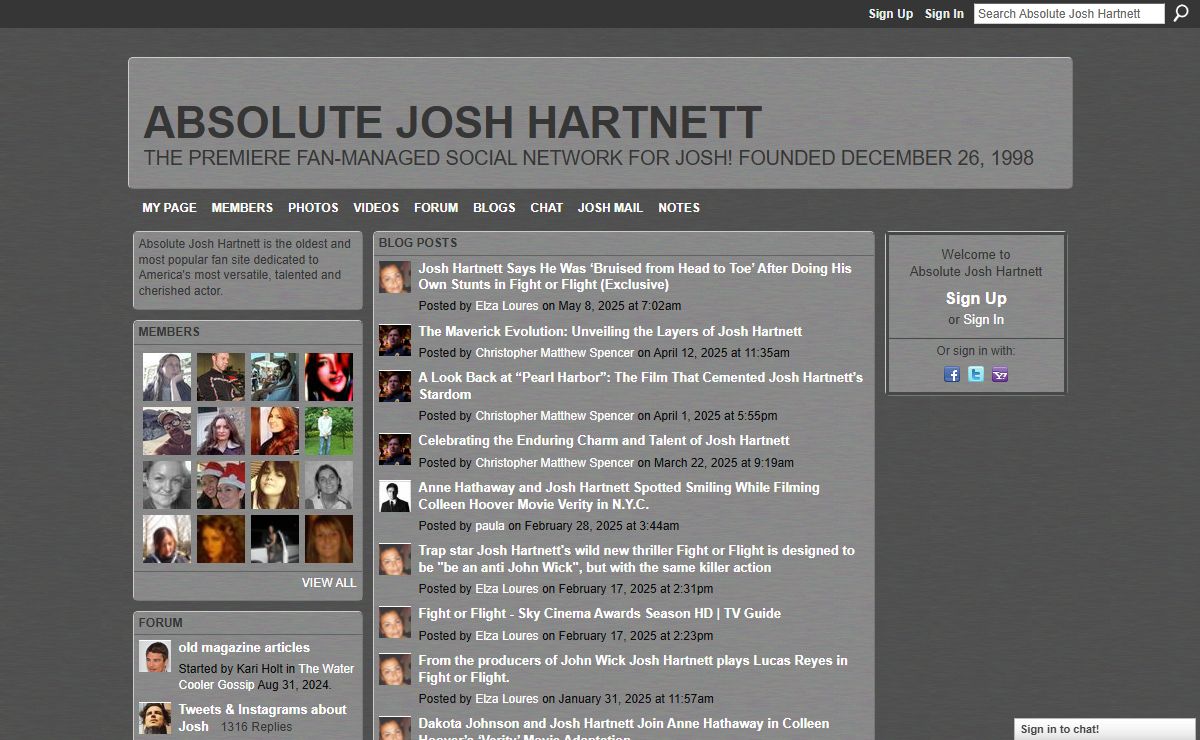Image resolution: width=1200 pixels, height=740 pixels.
Task: Open the MY PAGE tab
Action: click(x=169, y=208)
